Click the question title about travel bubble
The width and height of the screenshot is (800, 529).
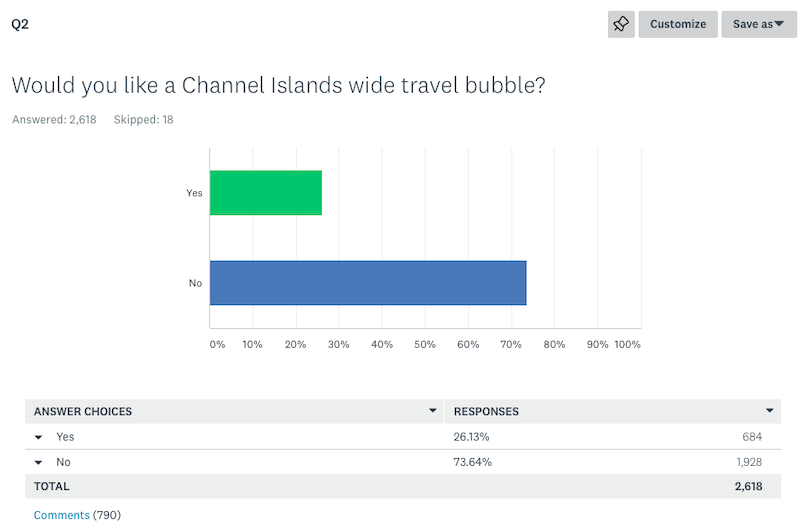pyautogui.click(x=279, y=85)
